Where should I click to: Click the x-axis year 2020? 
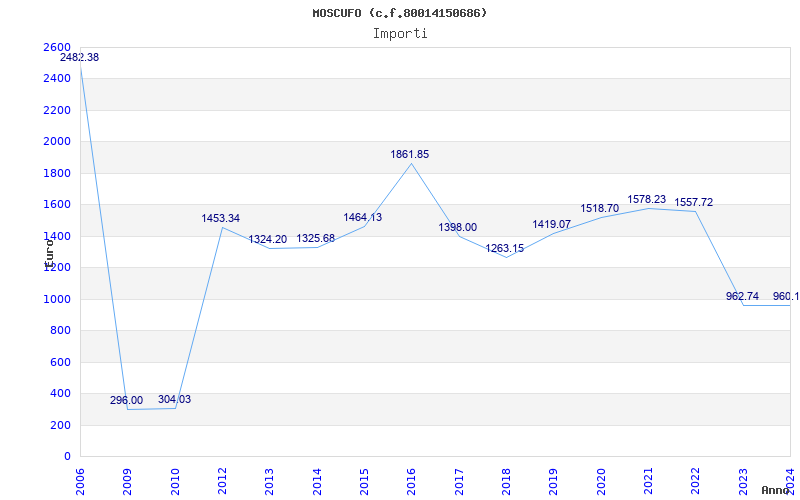pyautogui.click(x=601, y=482)
